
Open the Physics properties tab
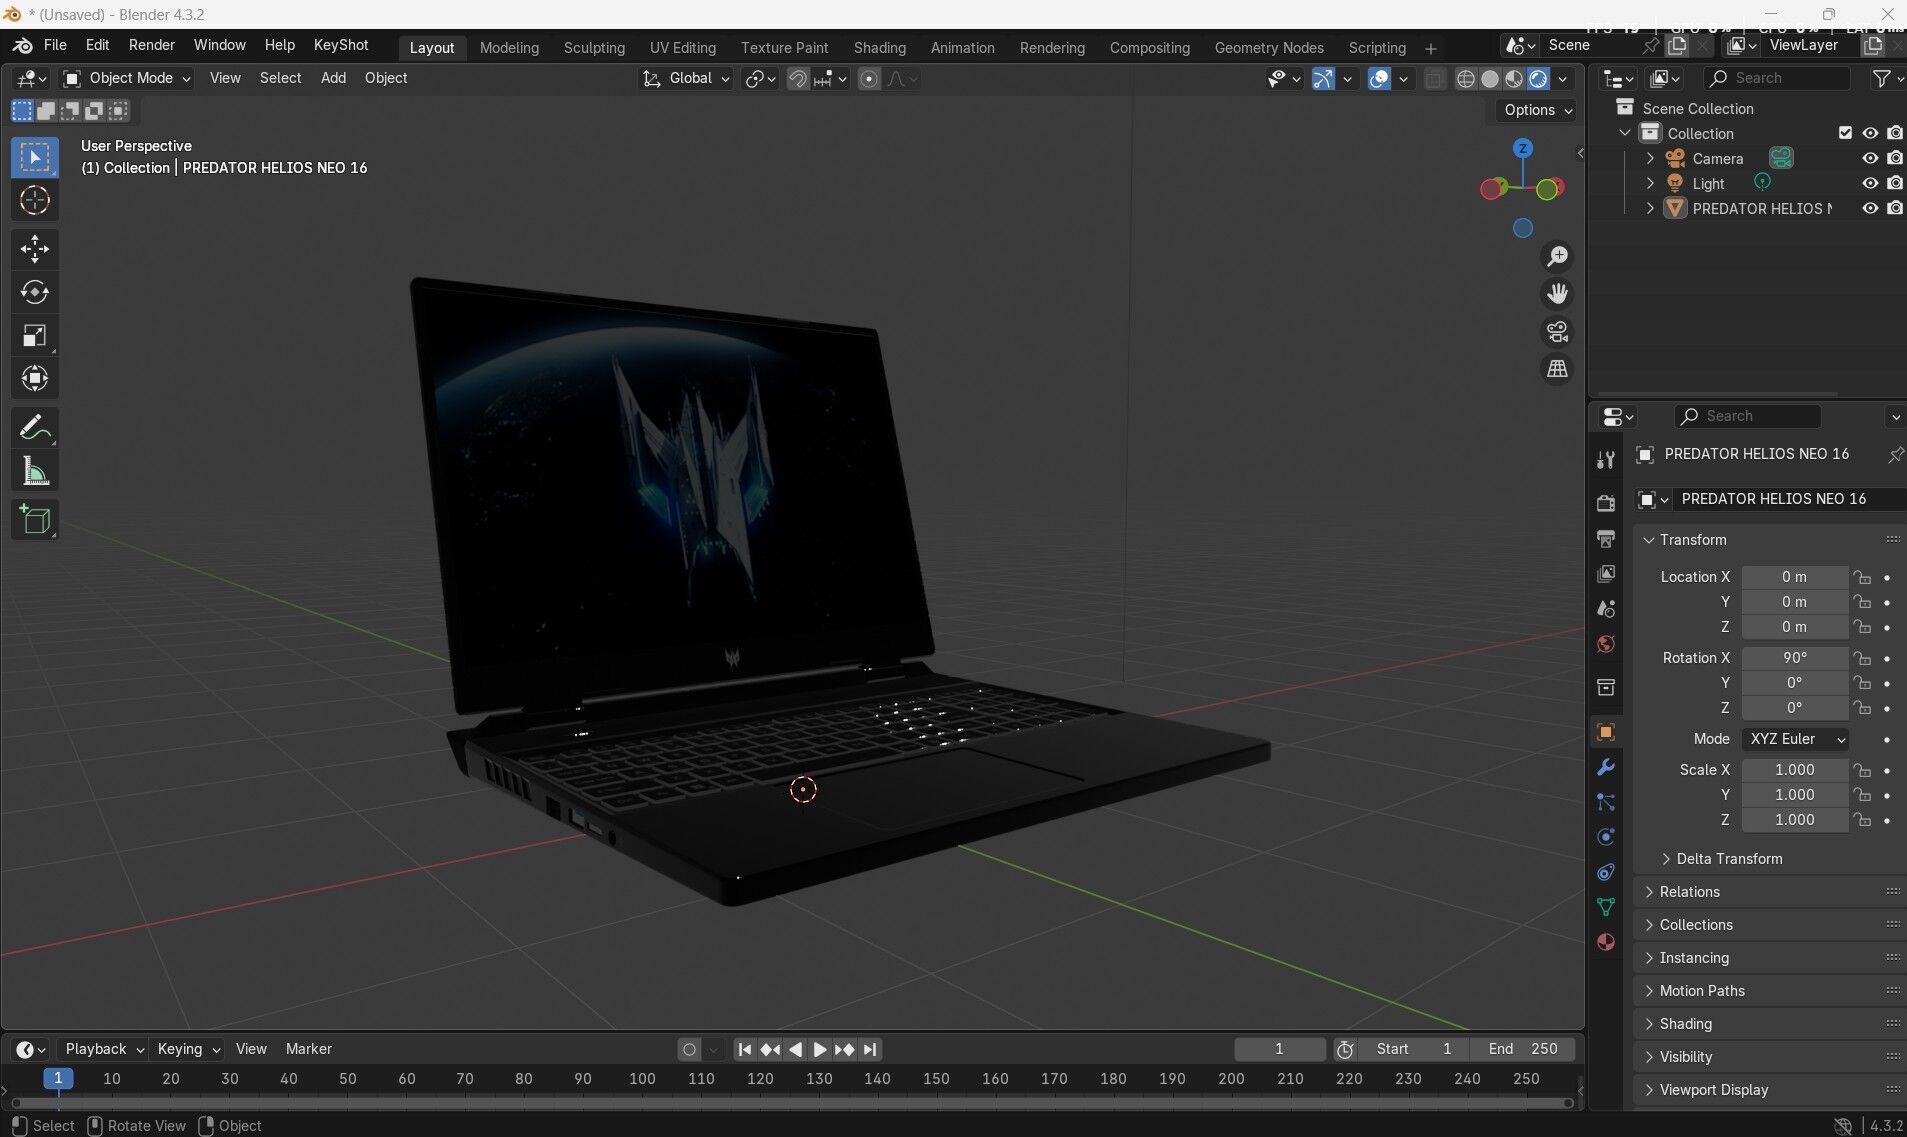(1606, 837)
